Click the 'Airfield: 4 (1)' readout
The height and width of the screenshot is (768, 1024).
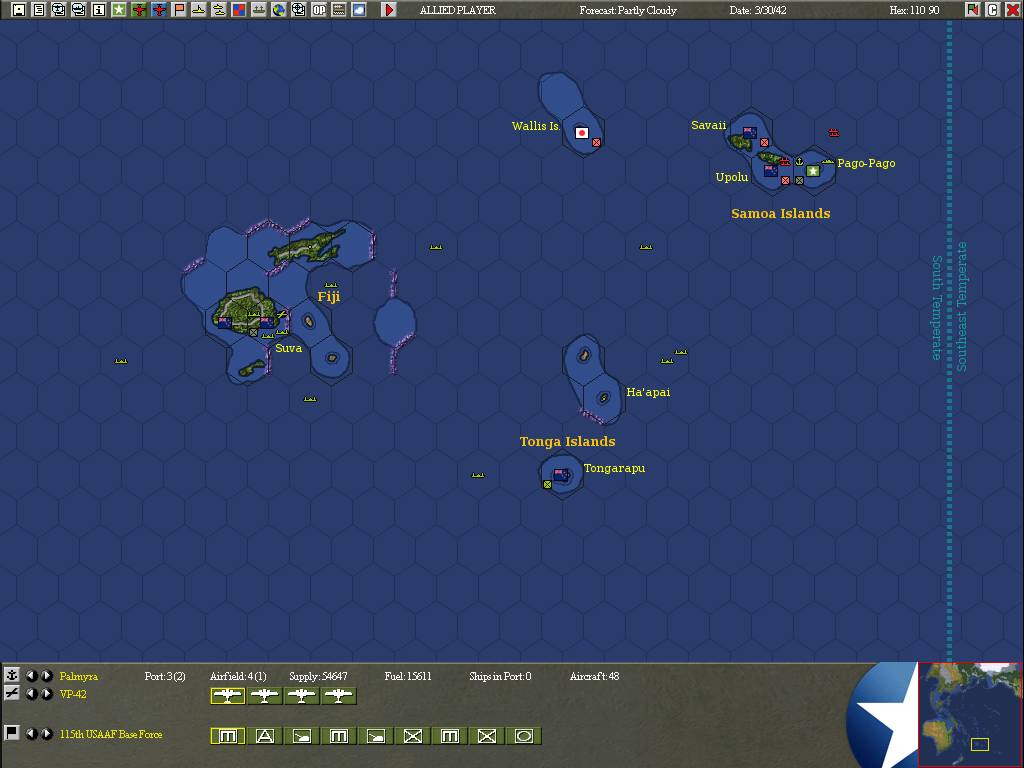pyautogui.click(x=238, y=676)
